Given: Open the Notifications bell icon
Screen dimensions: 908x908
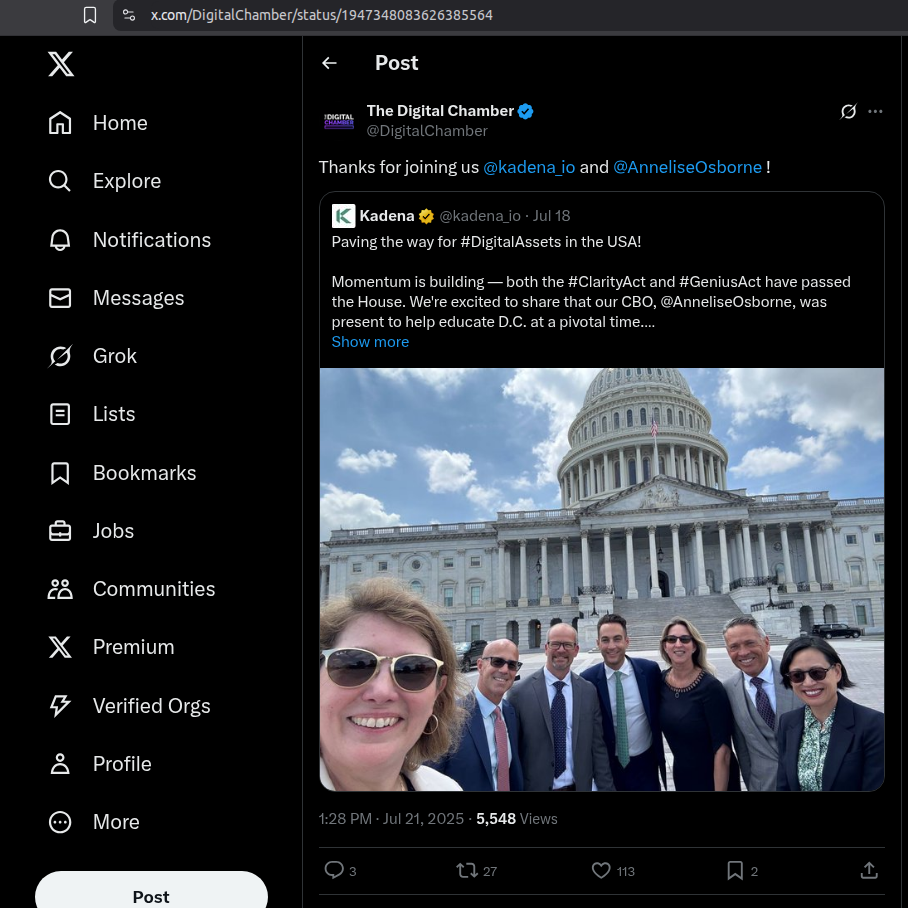Looking at the screenshot, I should tap(60, 240).
